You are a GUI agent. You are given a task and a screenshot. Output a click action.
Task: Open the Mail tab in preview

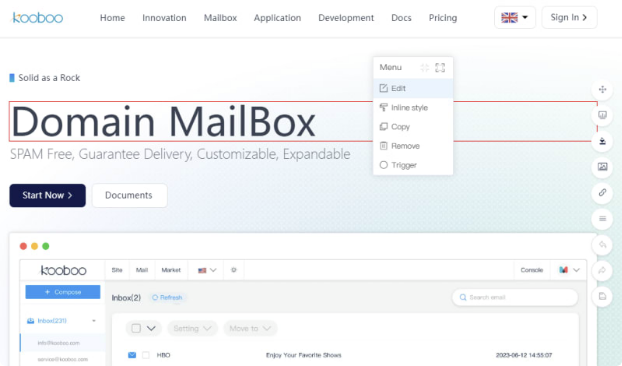click(x=142, y=270)
